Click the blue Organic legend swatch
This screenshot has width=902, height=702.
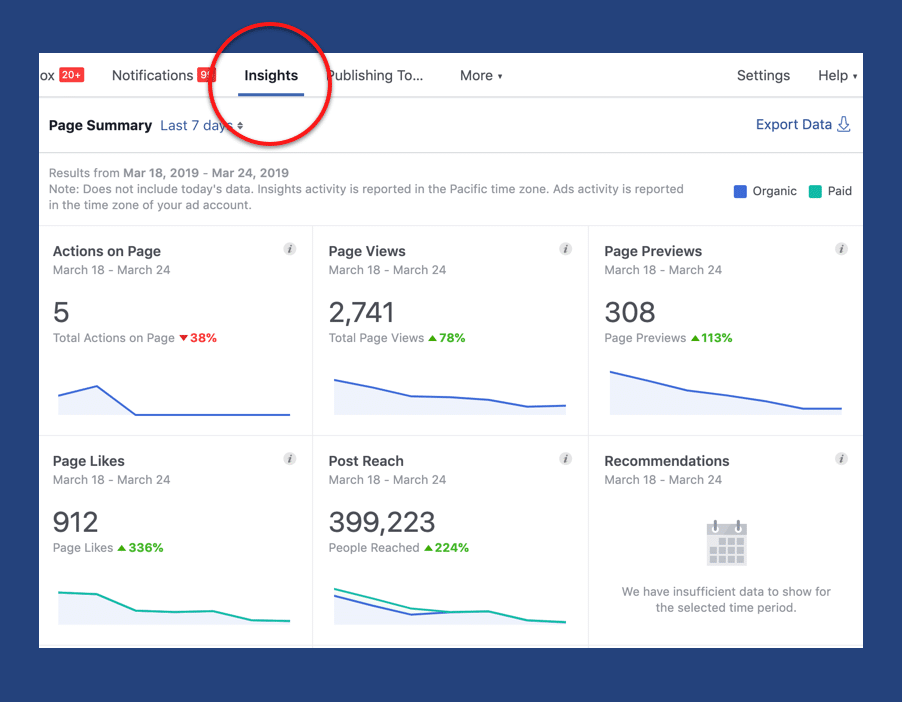tap(740, 191)
